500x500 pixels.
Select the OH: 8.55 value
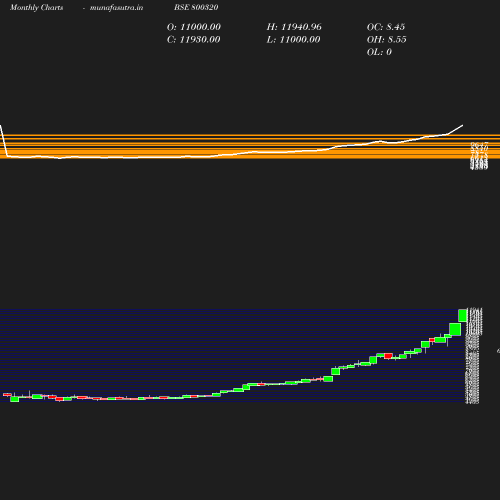[x=386, y=40]
